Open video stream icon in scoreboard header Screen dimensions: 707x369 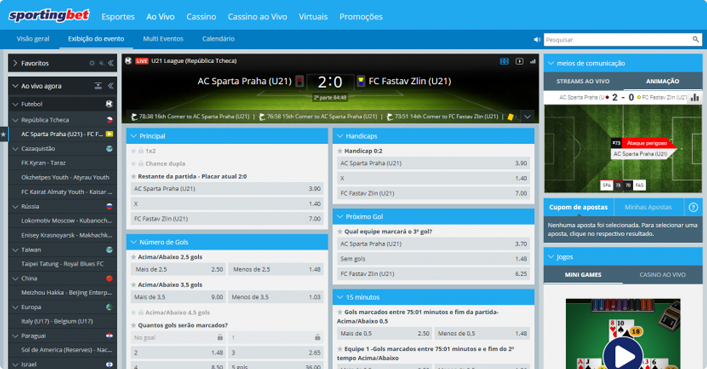(x=519, y=61)
